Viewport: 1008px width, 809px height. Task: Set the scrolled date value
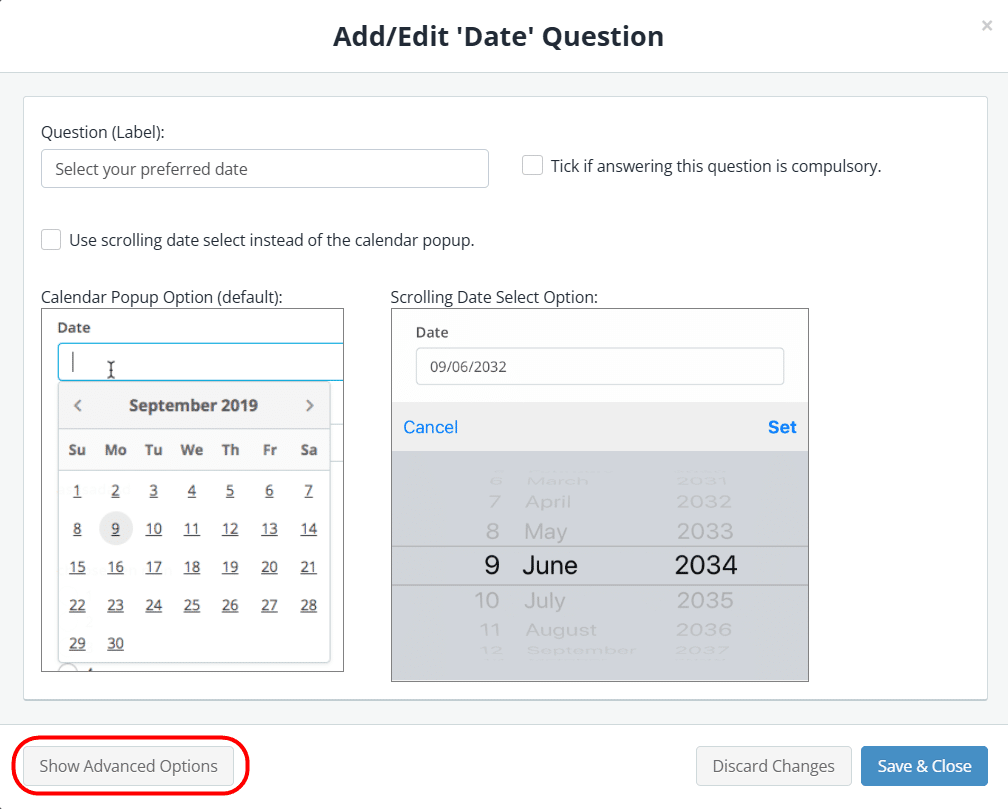point(782,426)
